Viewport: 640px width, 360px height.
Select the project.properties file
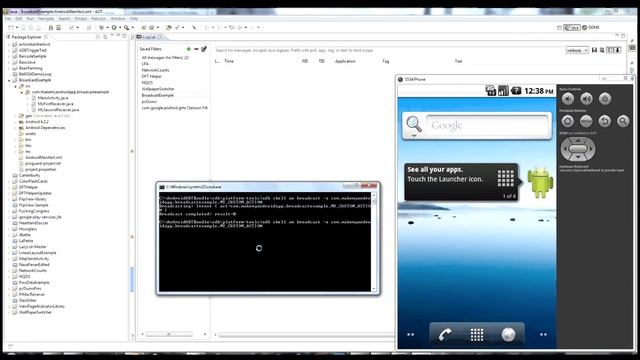click(40, 169)
